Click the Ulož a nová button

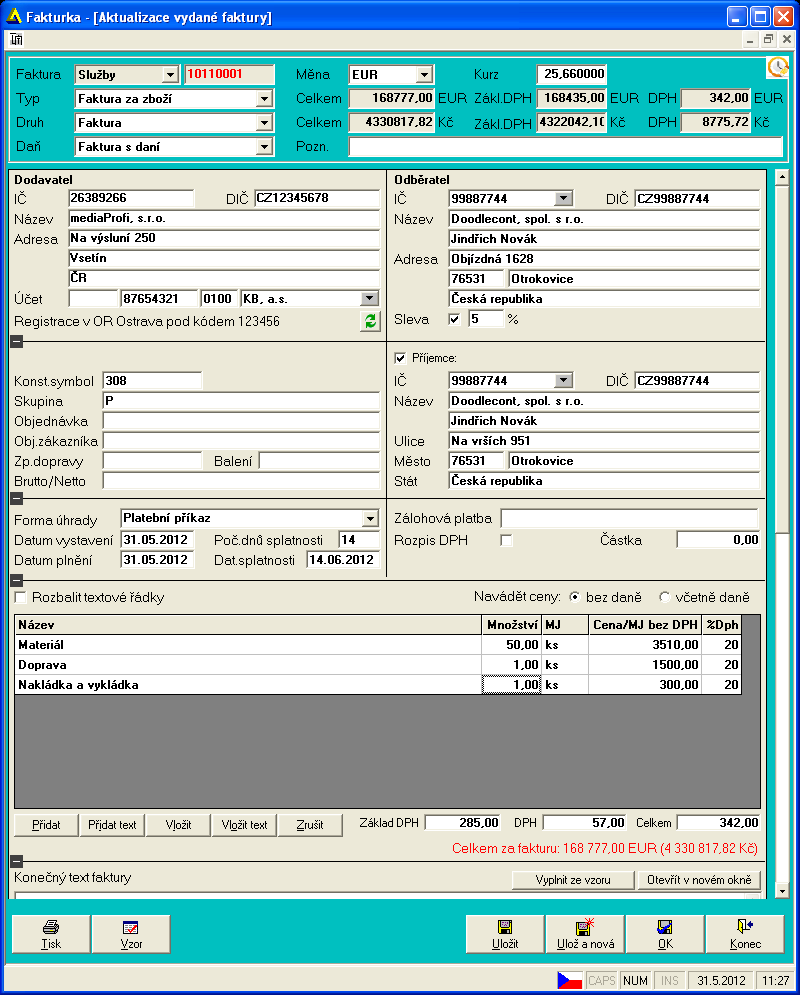click(x=584, y=934)
